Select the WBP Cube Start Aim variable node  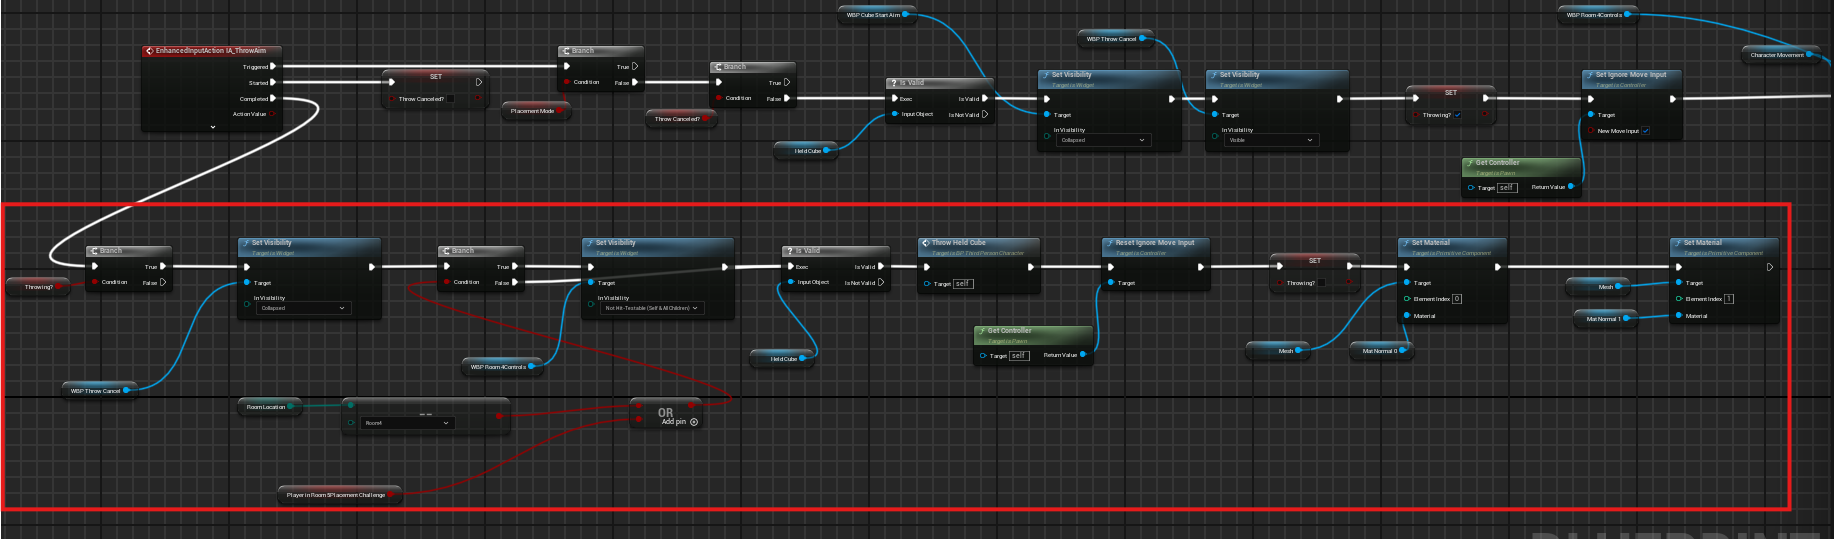tap(877, 15)
